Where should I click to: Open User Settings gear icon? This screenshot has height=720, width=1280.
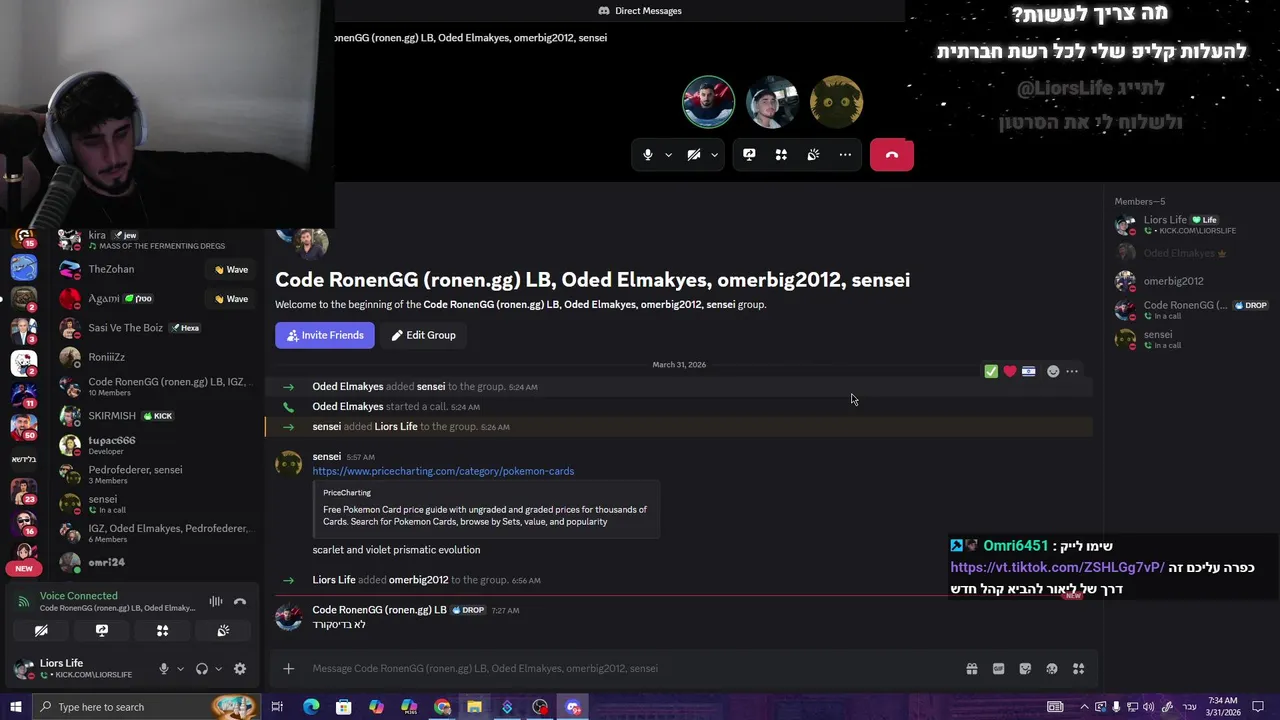click(240, 669)
